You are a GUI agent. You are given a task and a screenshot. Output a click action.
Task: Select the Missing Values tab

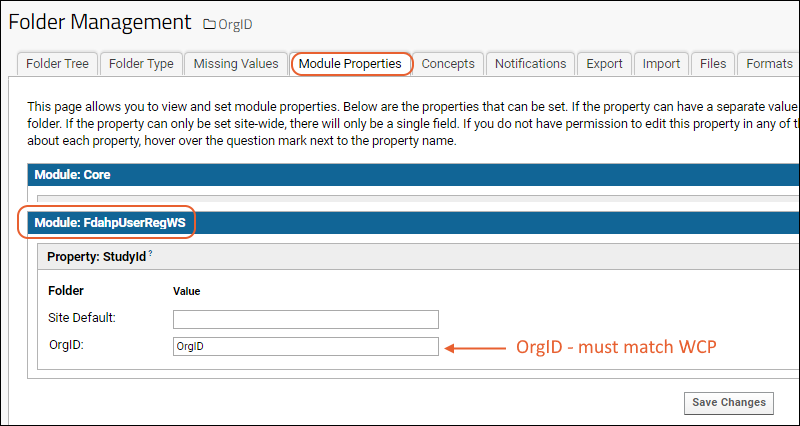coord(236,64)
